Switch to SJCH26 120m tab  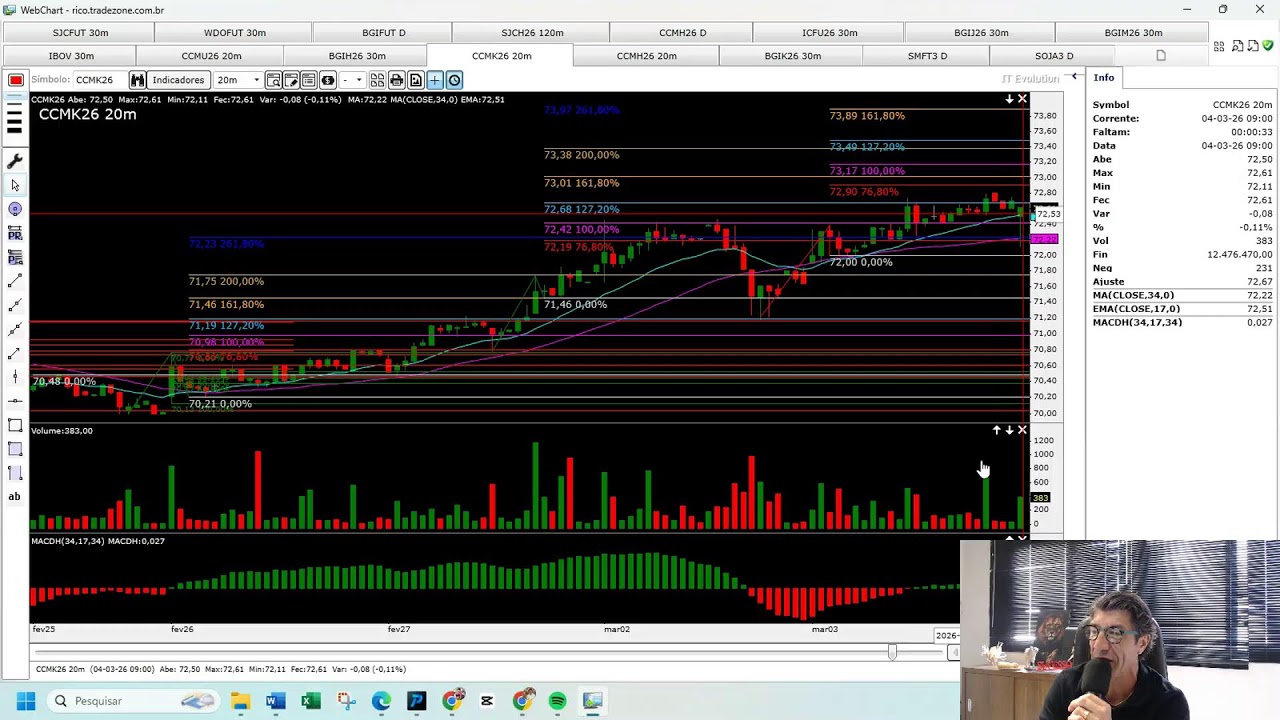(532, 33)
